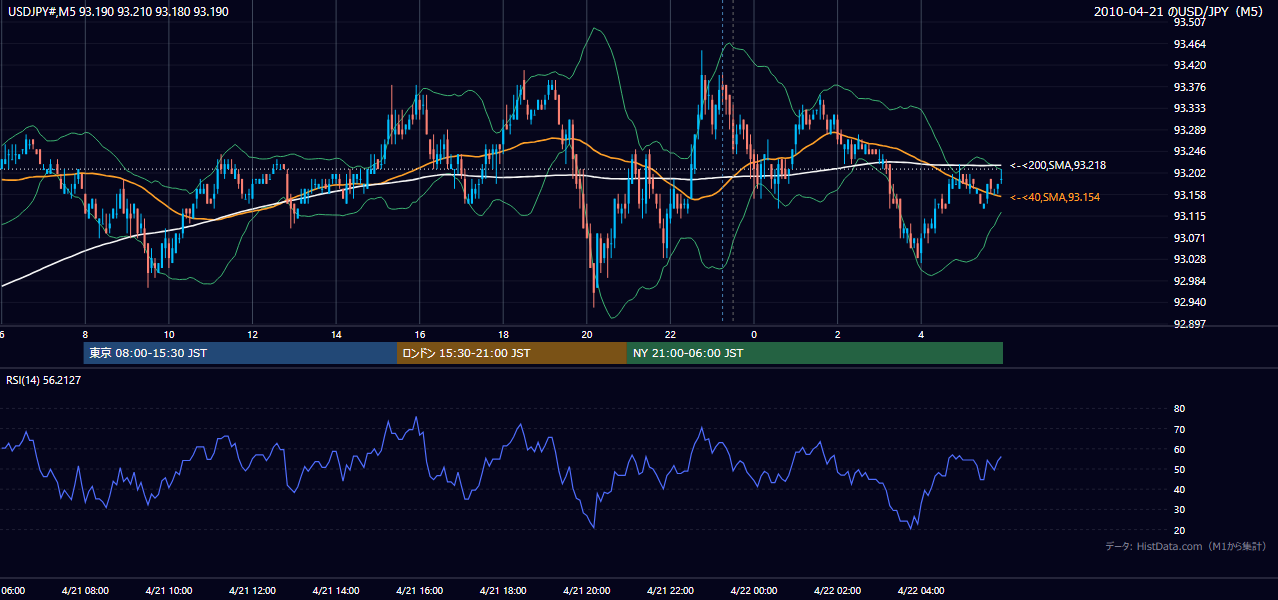Click price level 92.984 on the scale
This screenshot has width=1278, height=600.
click(x=1189, y=281)
